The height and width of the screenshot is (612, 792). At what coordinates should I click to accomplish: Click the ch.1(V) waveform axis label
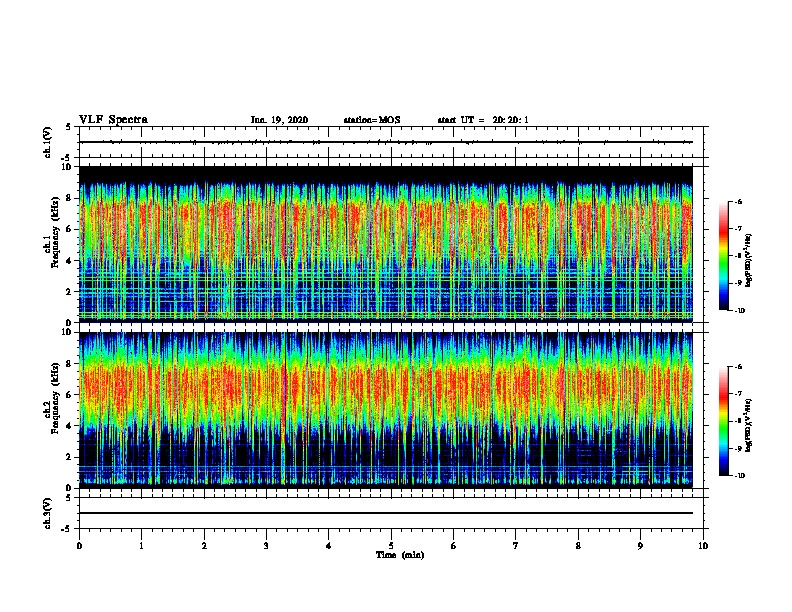coord(47,142)
